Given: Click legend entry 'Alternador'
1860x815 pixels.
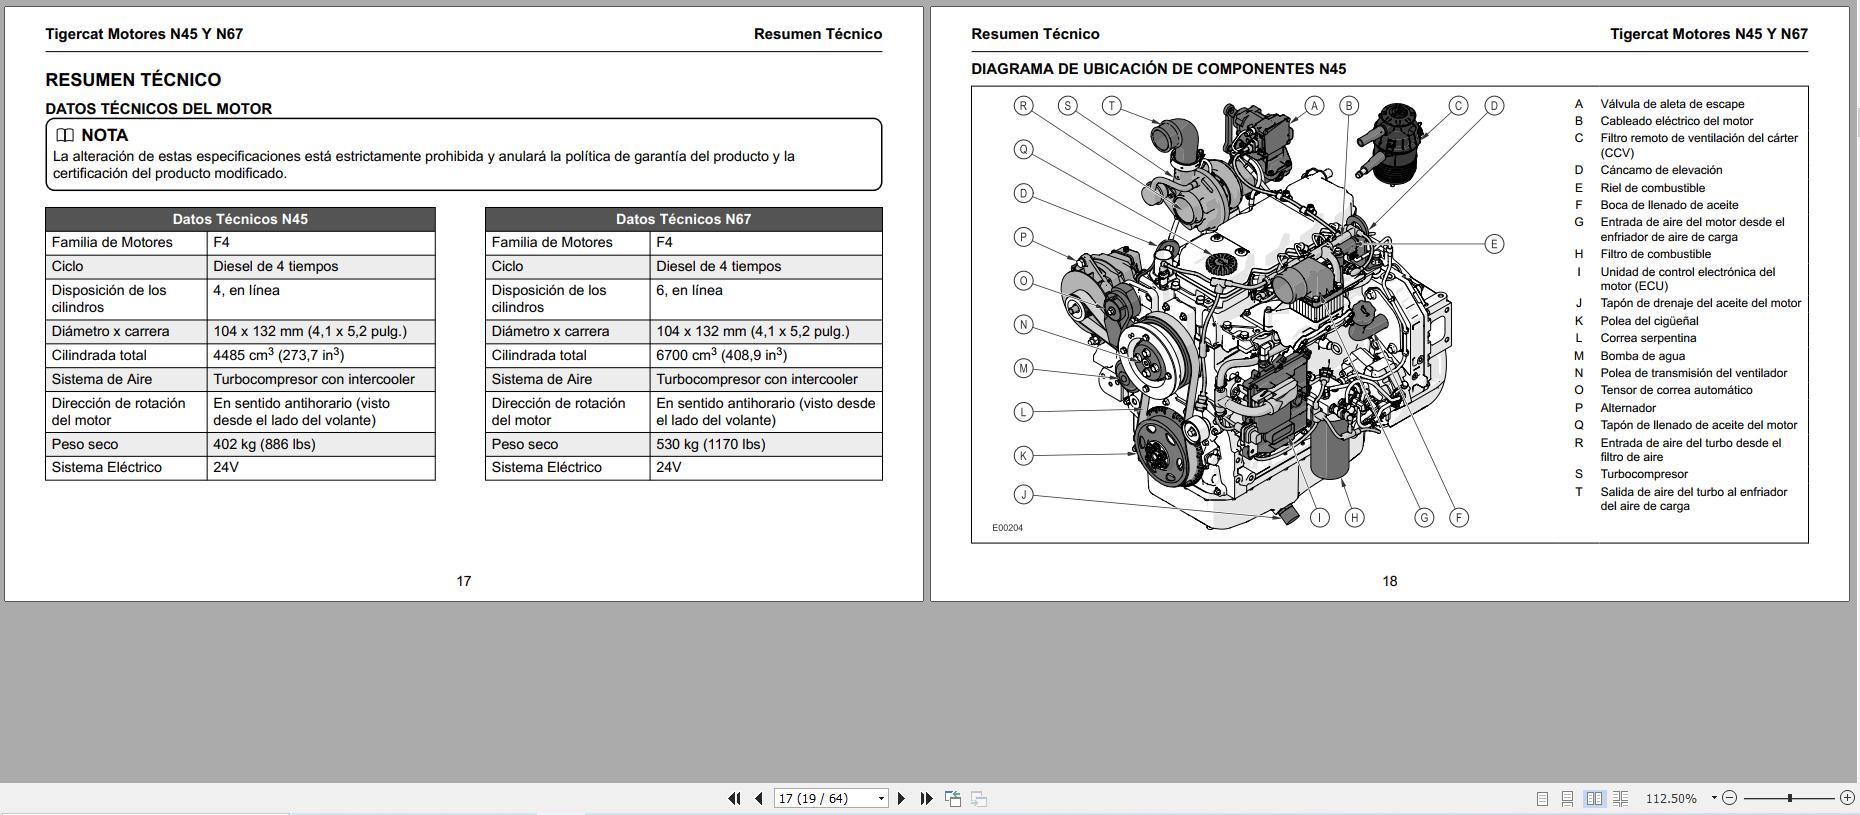Looking at the screenshot, I should point(1628,408).
